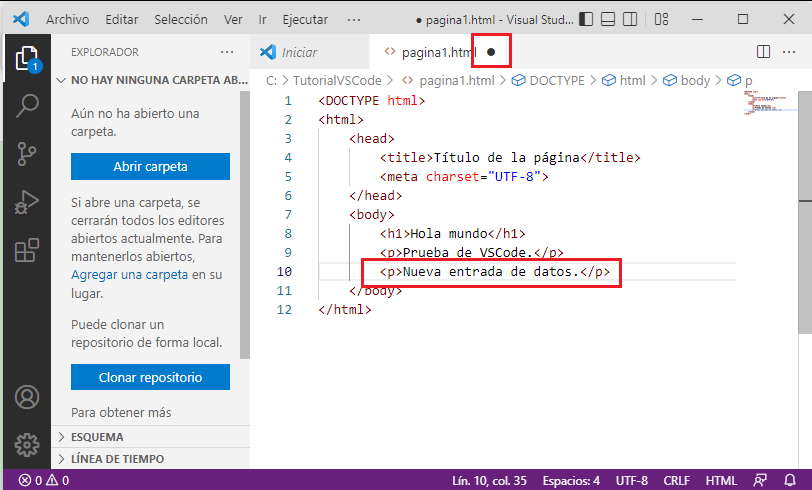Expand the ESQUEMA section
Screen dimensions: 812x490
coord(150,437)
